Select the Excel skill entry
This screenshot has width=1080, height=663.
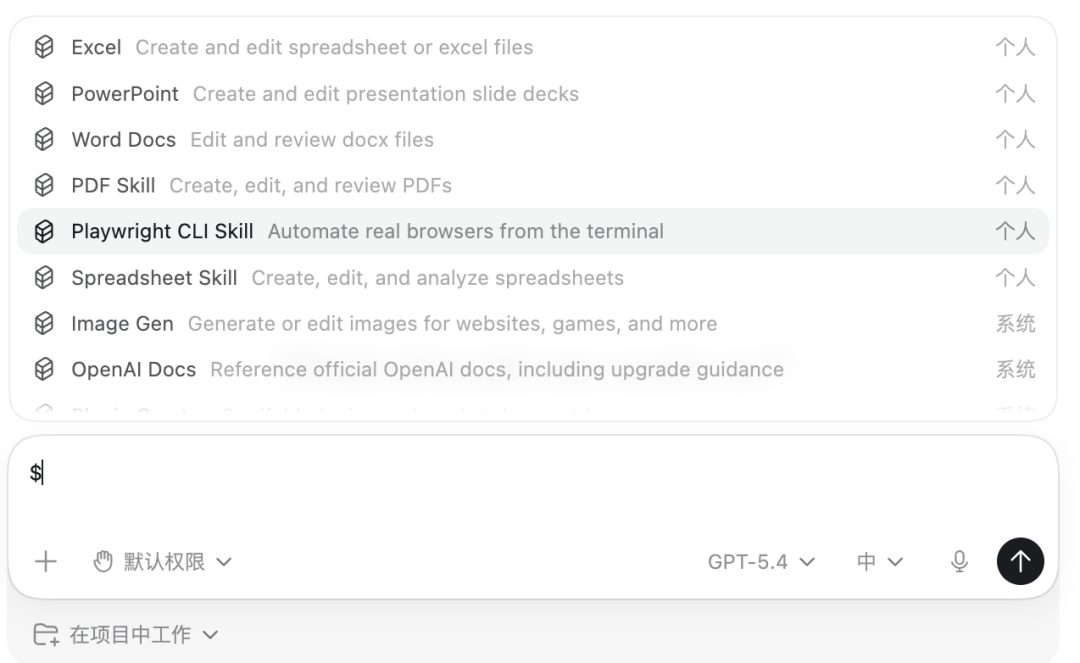[96, 47]
